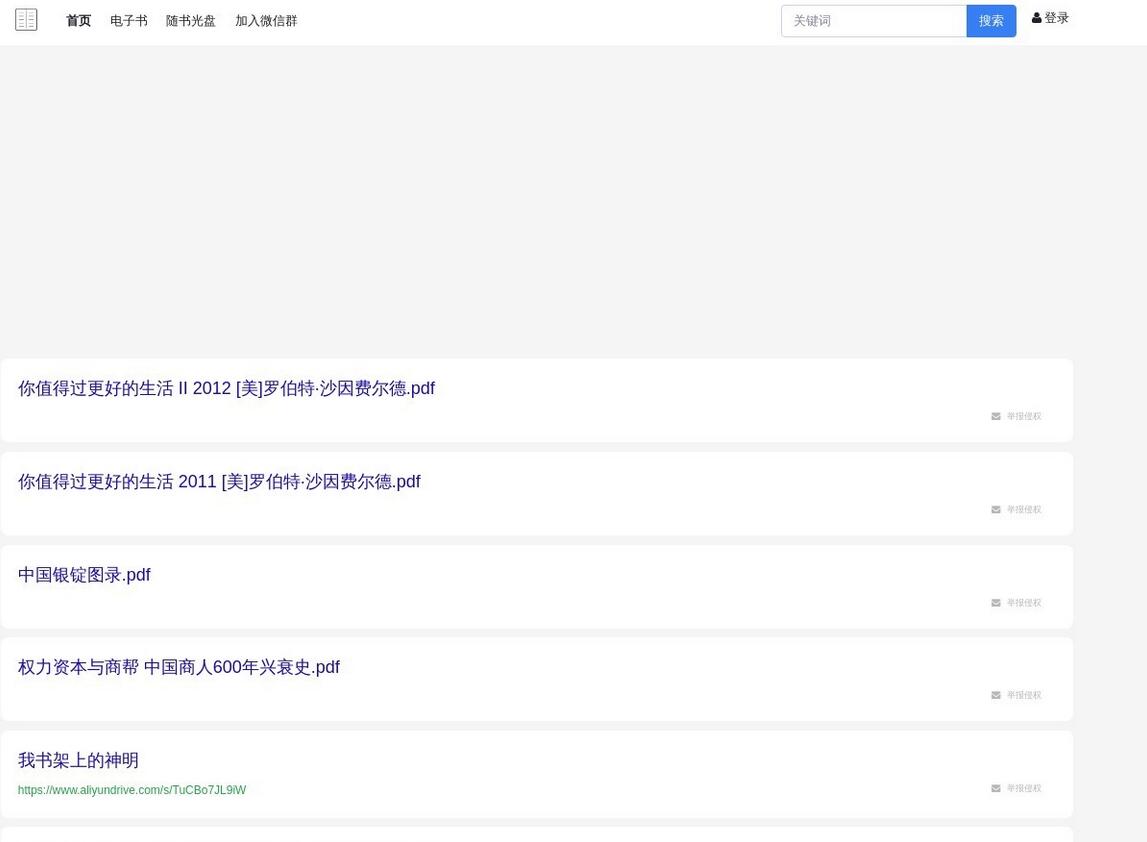Open the 中国银锭图录.pdf link

click(x=84, y=575)
